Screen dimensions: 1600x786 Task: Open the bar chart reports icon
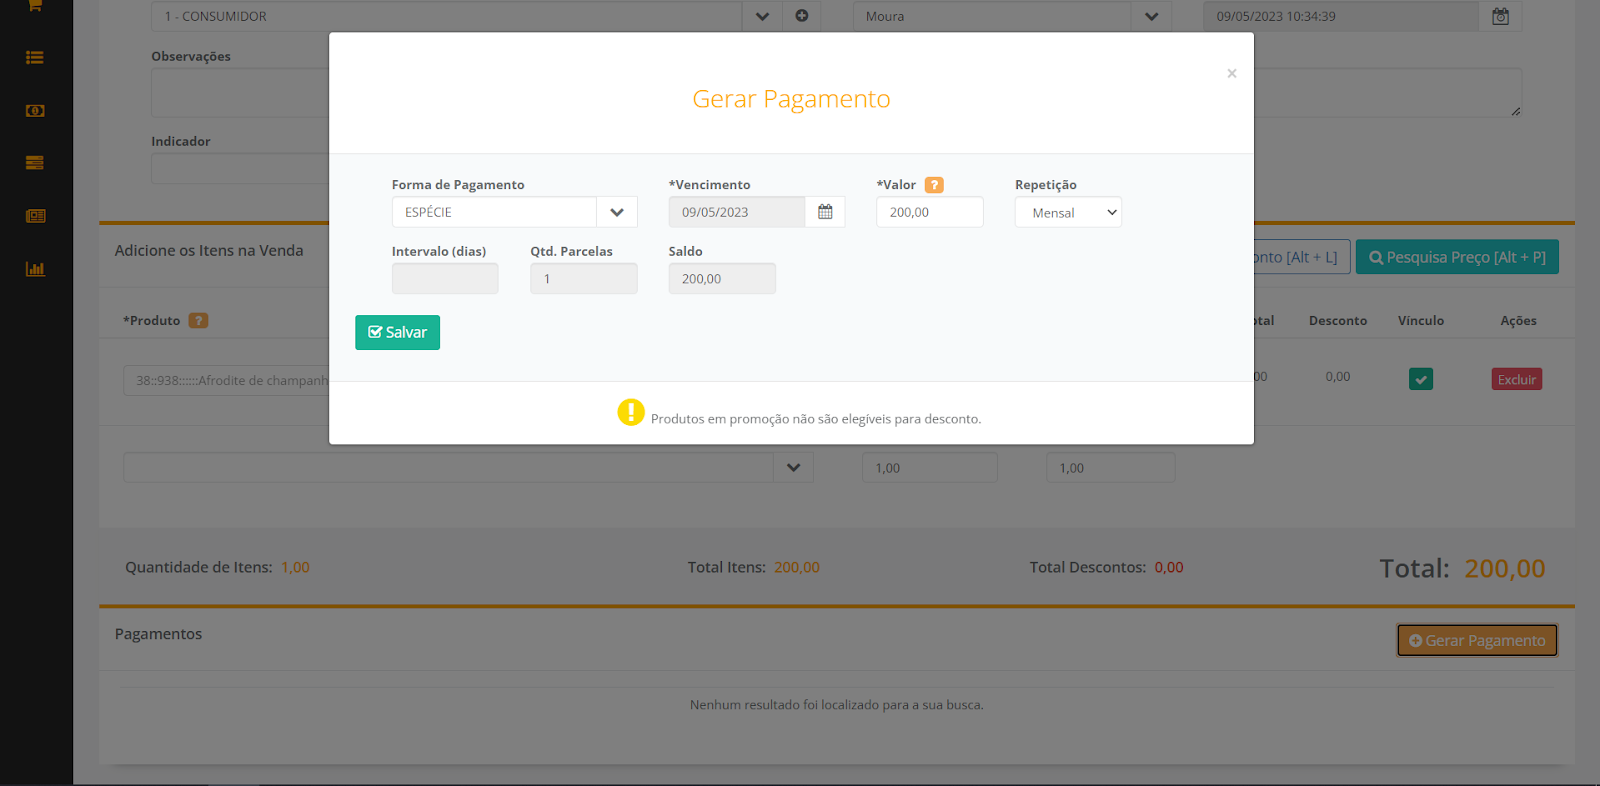[35, 269]
